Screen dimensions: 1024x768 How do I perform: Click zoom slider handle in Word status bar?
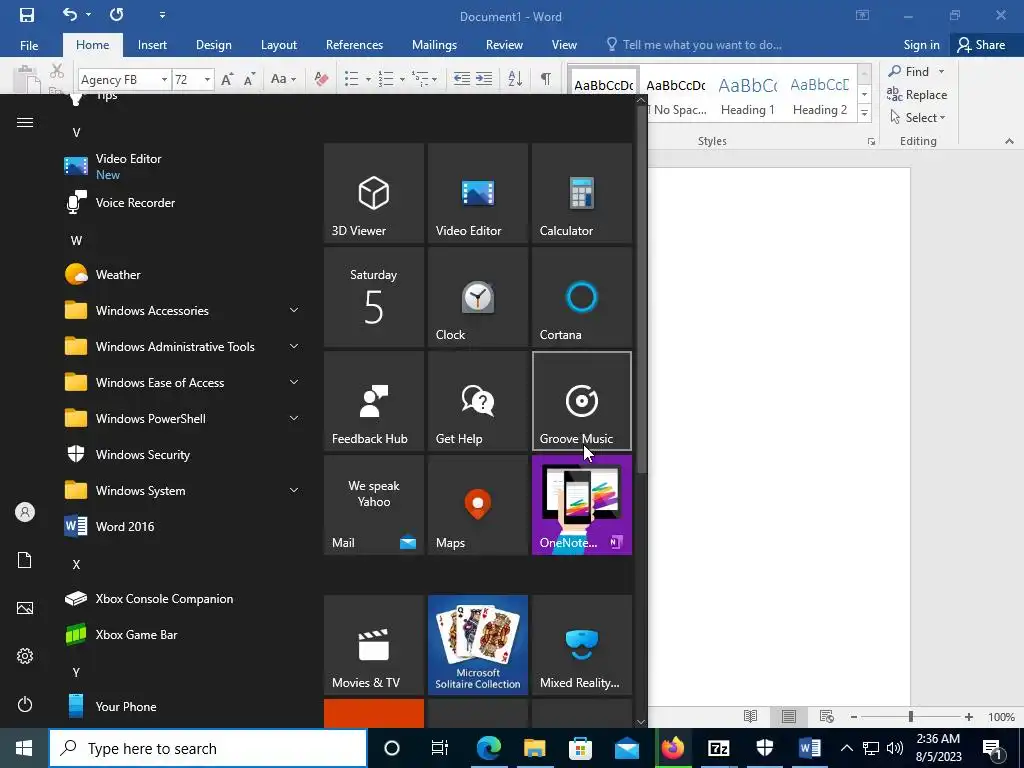(910, 717)
